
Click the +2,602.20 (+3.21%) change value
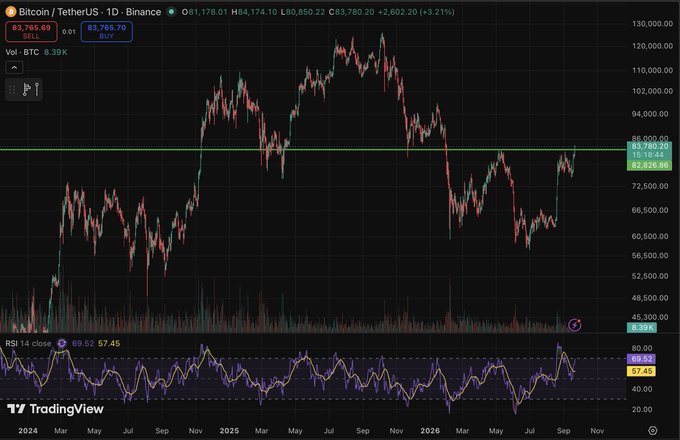[x=416, y=12]
